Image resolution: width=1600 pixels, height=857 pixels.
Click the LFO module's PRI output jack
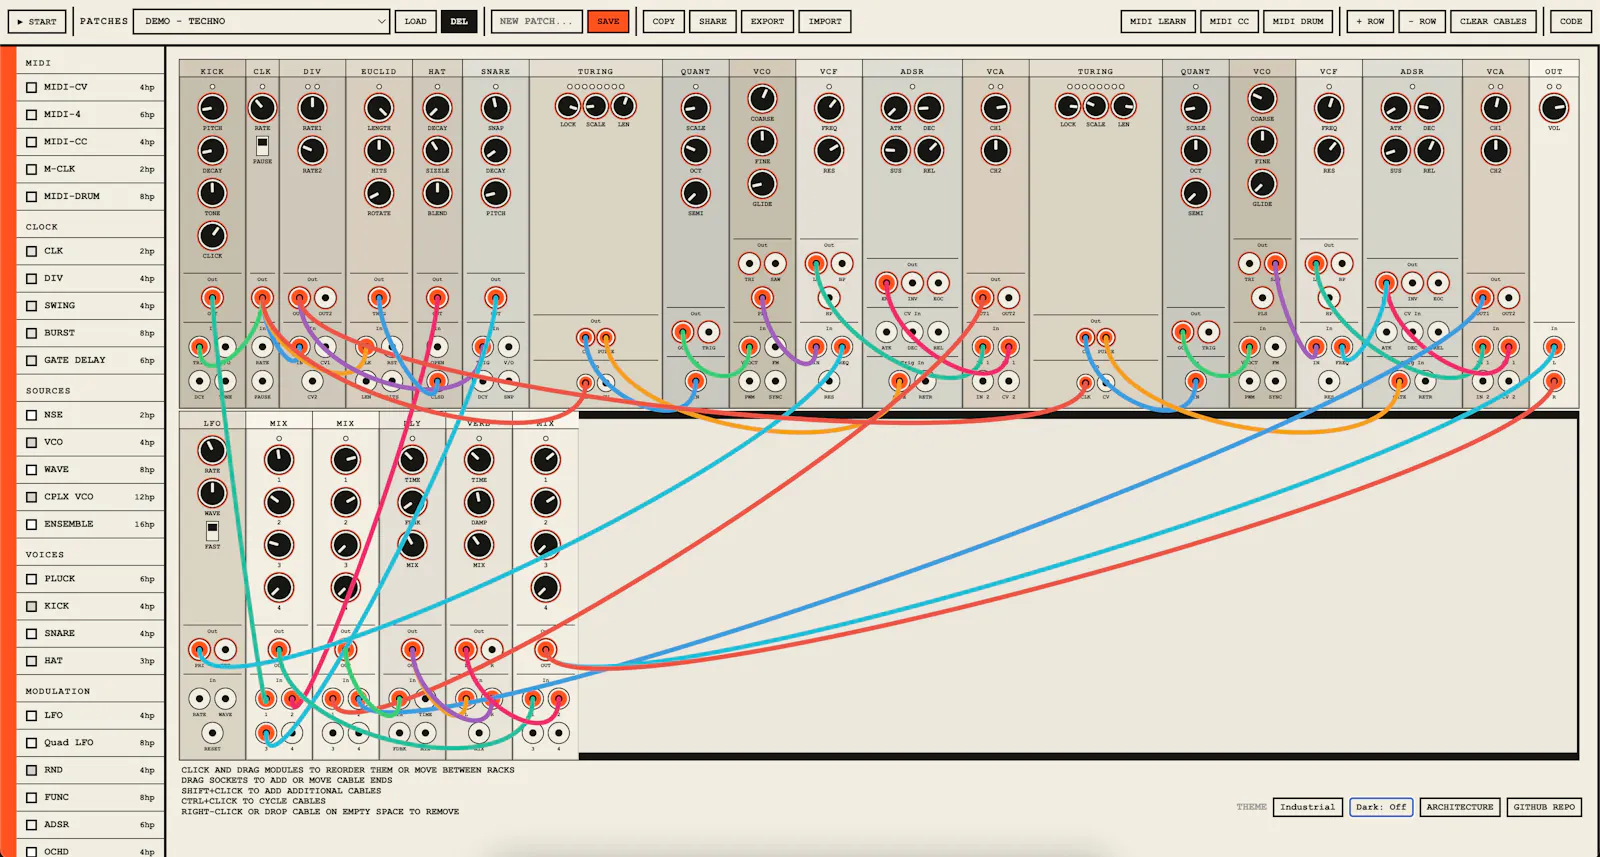(199, 649)
